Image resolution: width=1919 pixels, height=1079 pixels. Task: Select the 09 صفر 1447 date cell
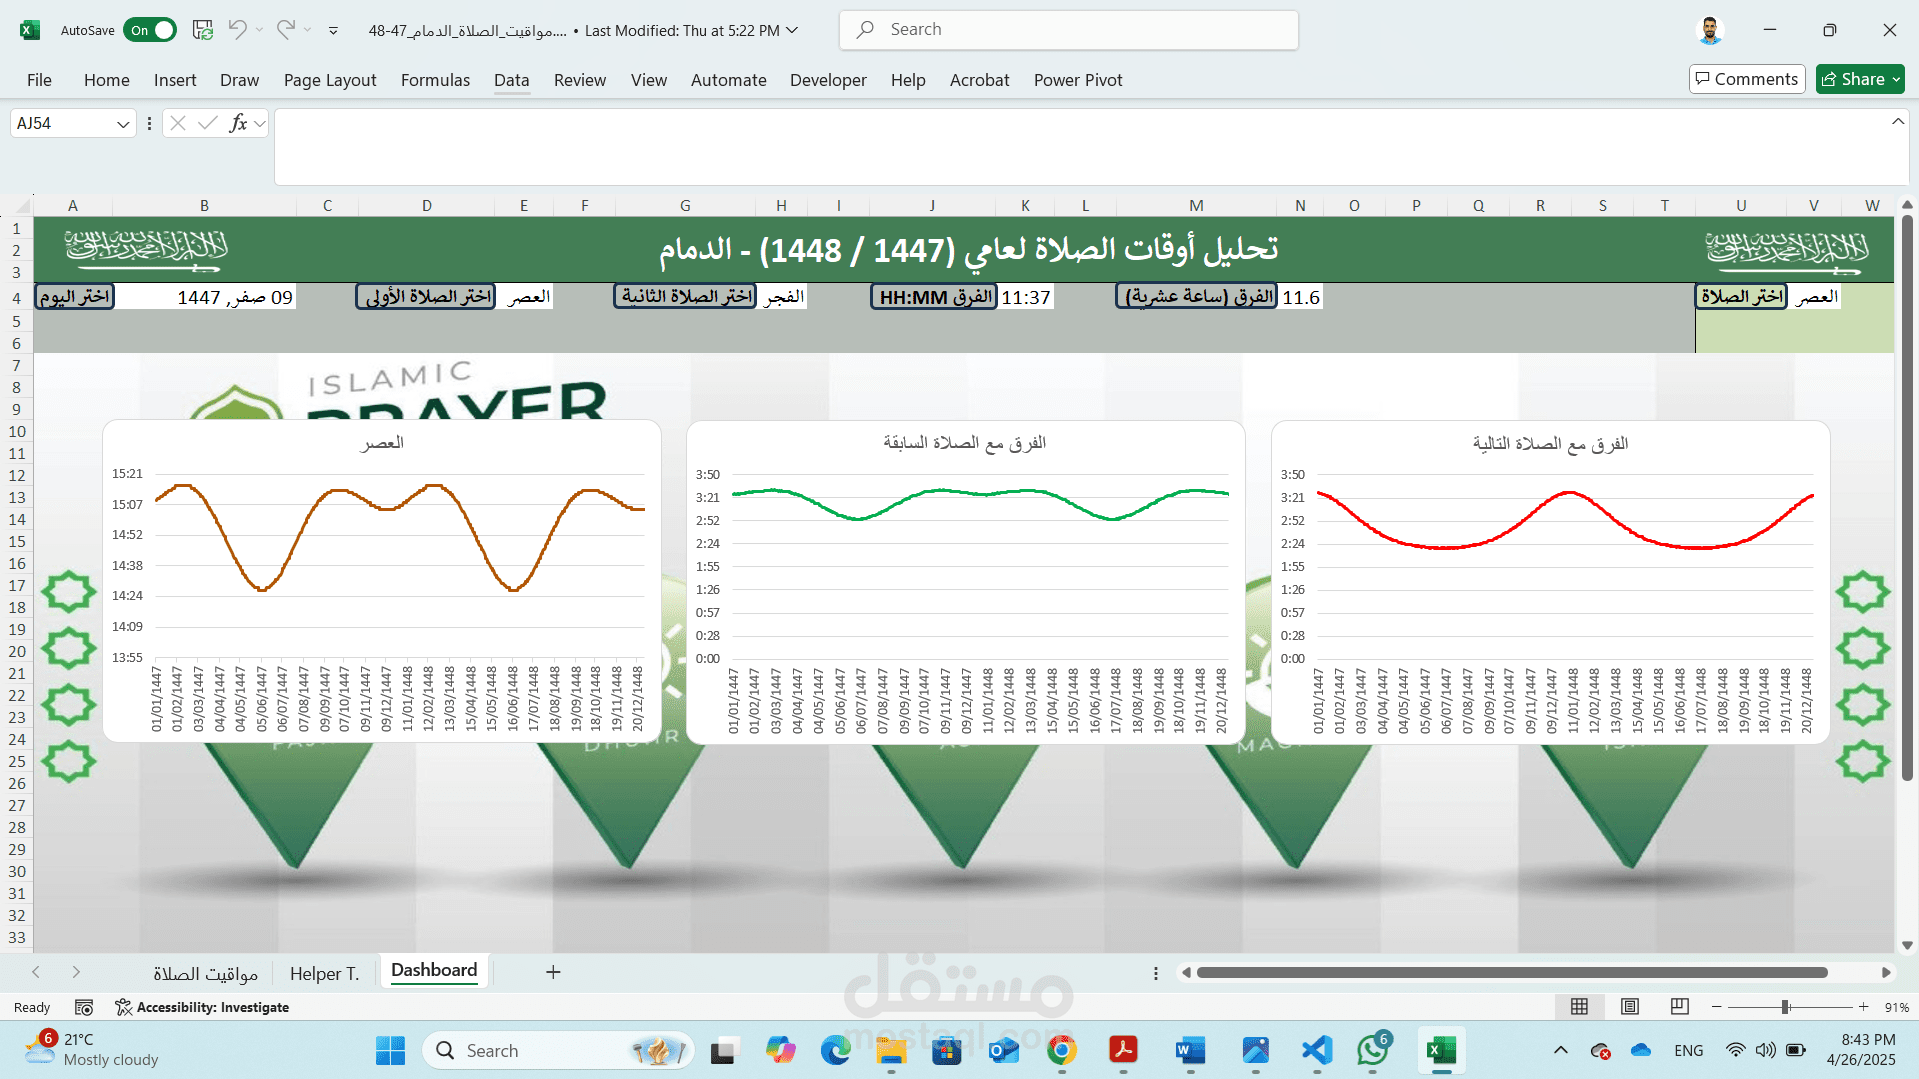point(205,298)
